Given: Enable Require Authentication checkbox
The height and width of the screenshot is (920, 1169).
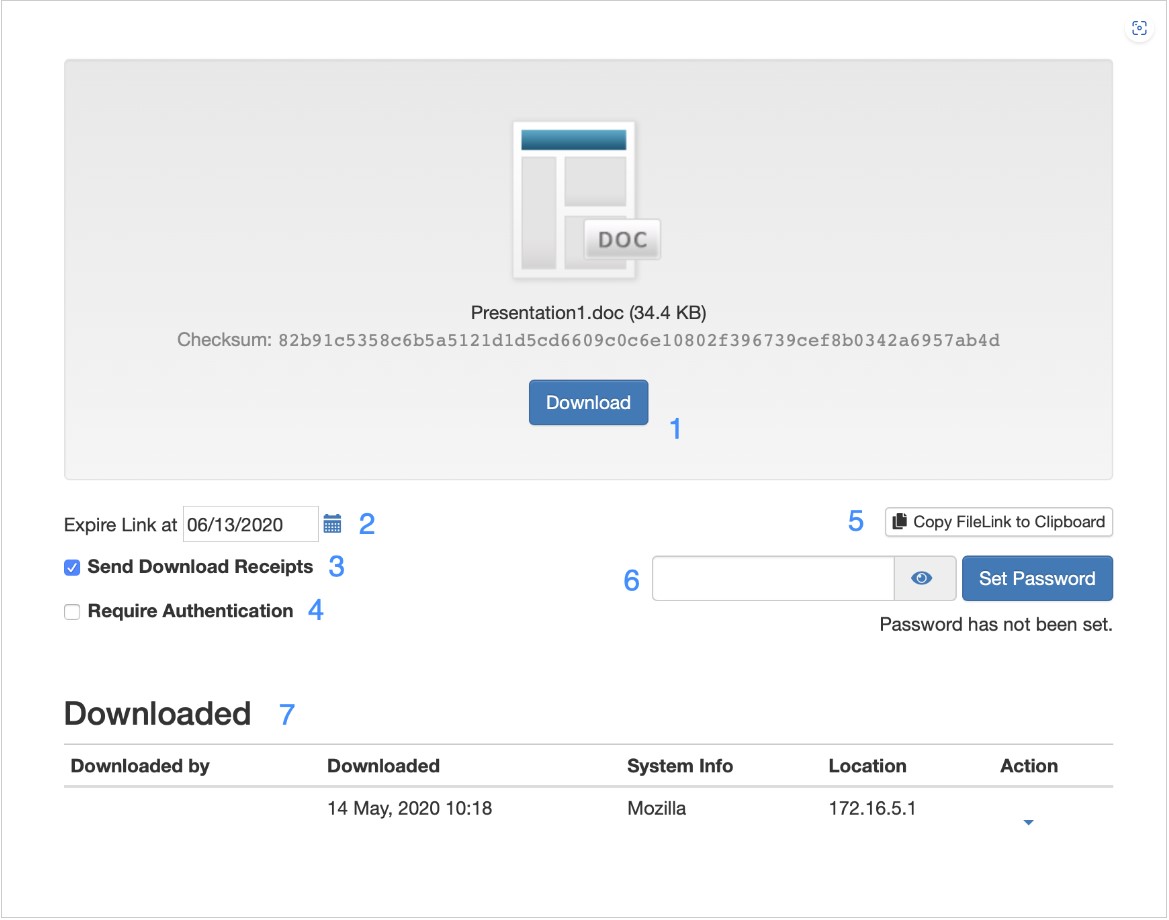Looking at the screenshot, I should click(x=72, y=612).
